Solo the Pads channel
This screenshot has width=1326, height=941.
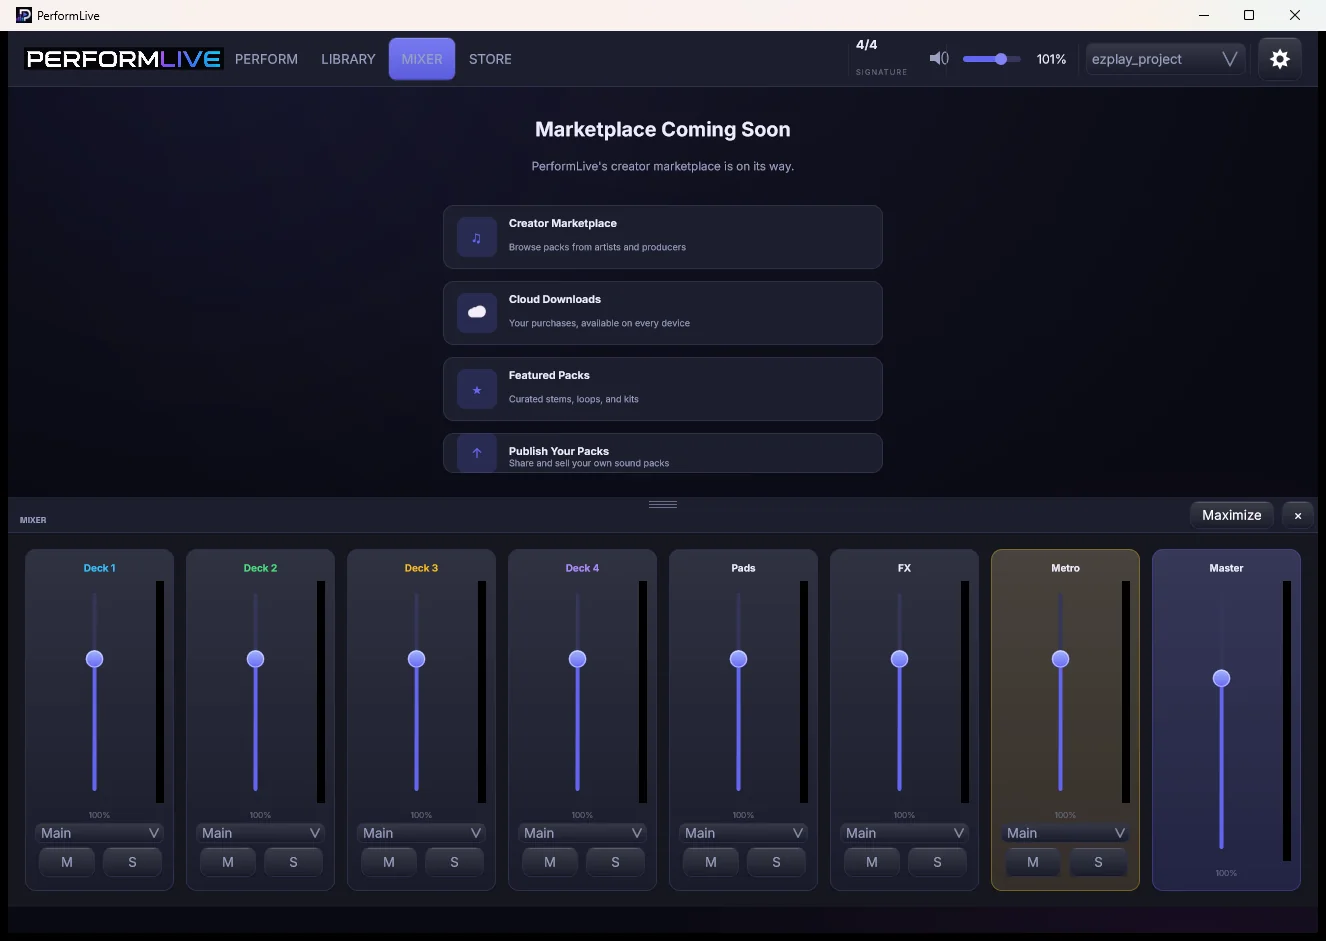tap(776, 862)
